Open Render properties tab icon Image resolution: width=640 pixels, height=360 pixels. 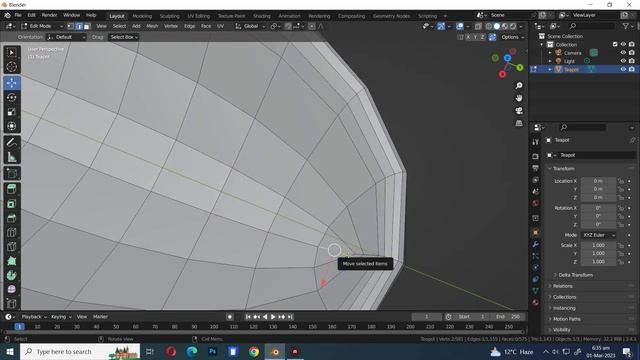pos(536,156)
